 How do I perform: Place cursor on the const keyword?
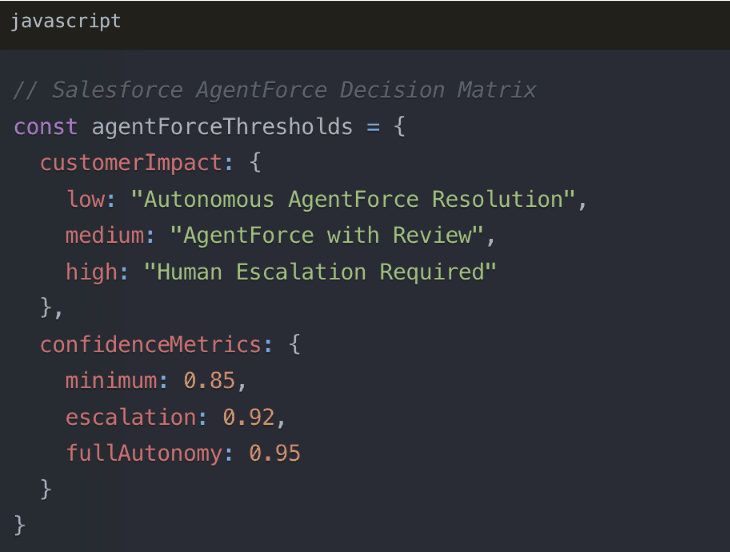46,127
